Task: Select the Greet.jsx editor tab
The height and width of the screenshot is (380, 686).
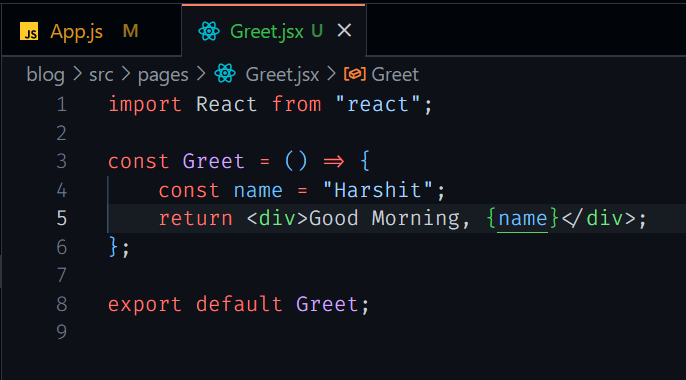Action: pyautogui.click(x=273, y=31)
